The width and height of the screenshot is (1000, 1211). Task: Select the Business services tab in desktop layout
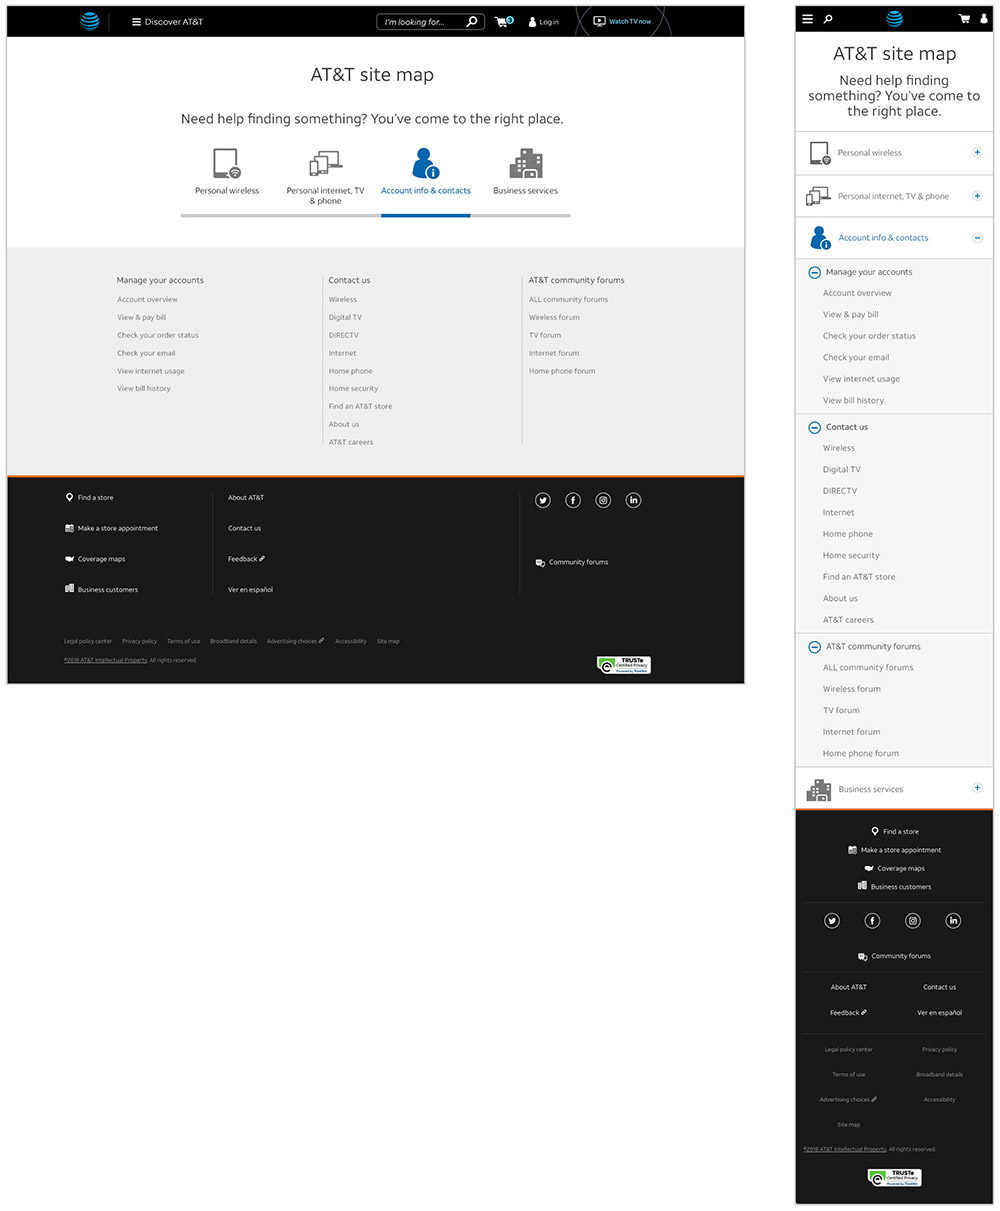pyautogui.click(x=525, y=171)
